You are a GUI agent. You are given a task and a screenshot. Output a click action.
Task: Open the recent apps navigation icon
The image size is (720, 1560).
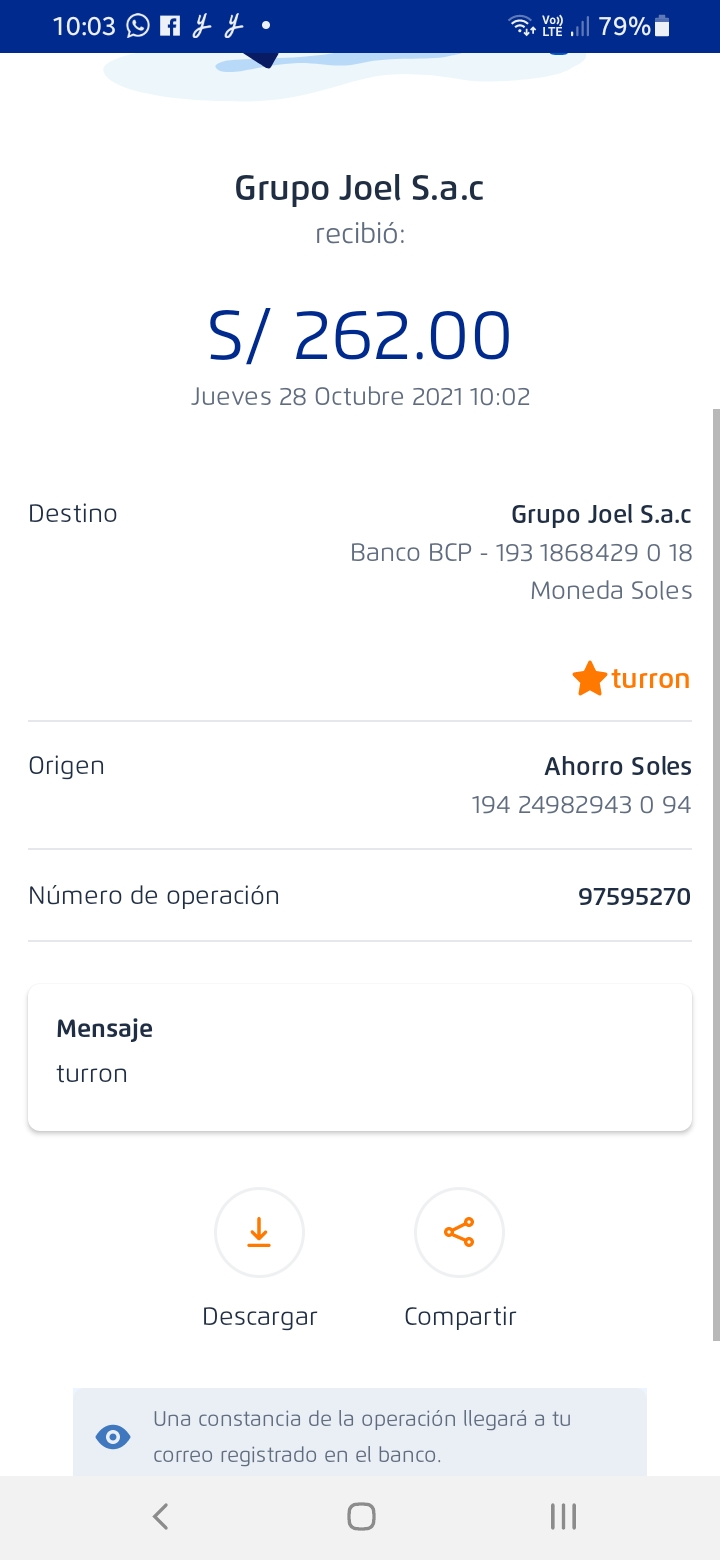click(563, 1517)
